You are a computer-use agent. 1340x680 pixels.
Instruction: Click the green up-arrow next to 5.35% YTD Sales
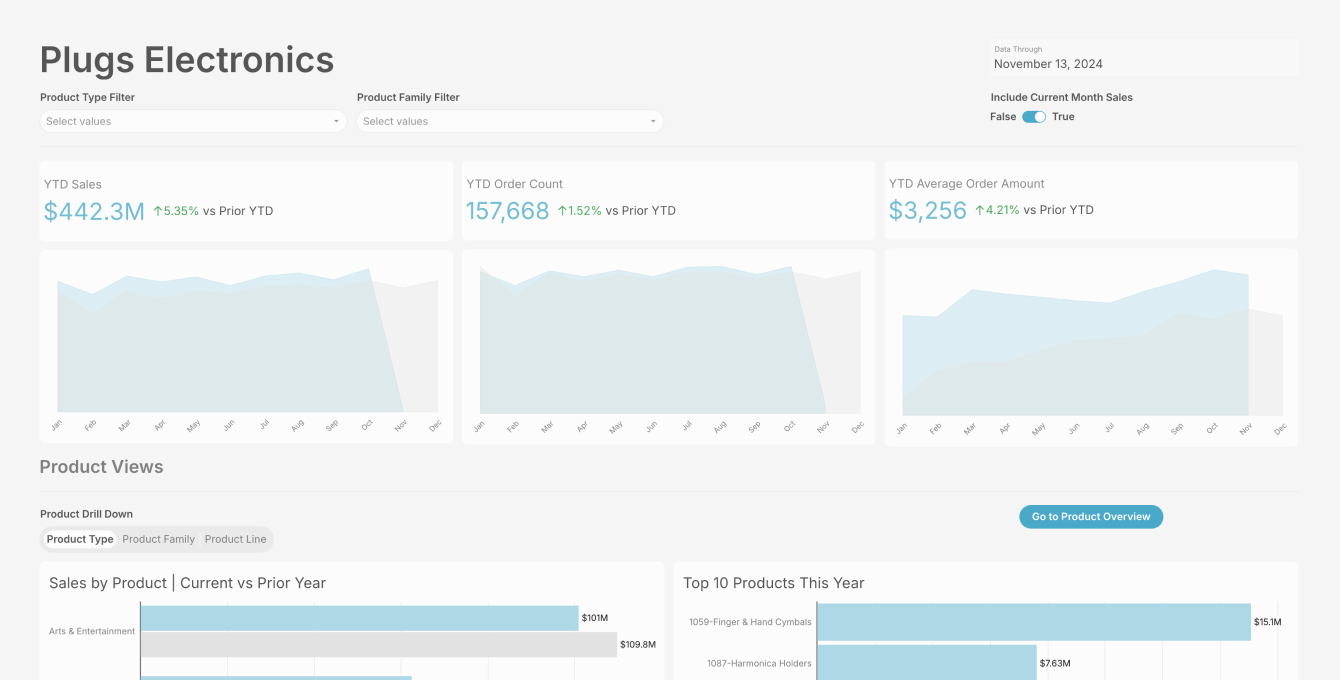point(158,211)
